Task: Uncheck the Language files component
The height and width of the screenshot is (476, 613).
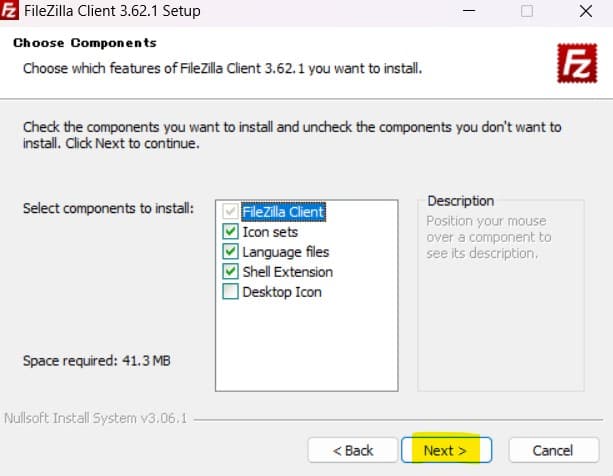Action: point(230,252)
